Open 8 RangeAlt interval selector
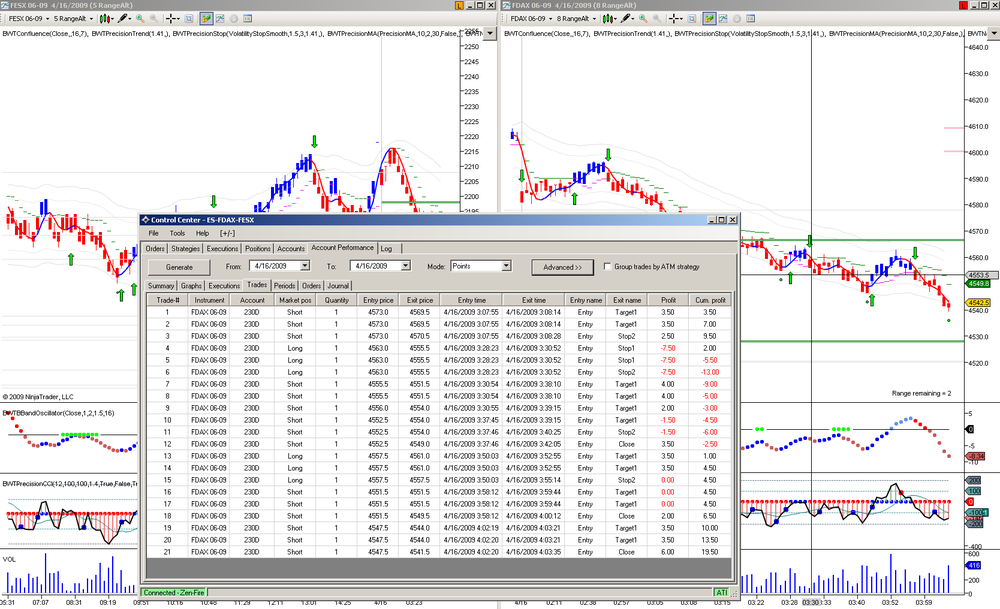Image resolution: width=1000 pixels, height=609 pixels. point(576,18)
